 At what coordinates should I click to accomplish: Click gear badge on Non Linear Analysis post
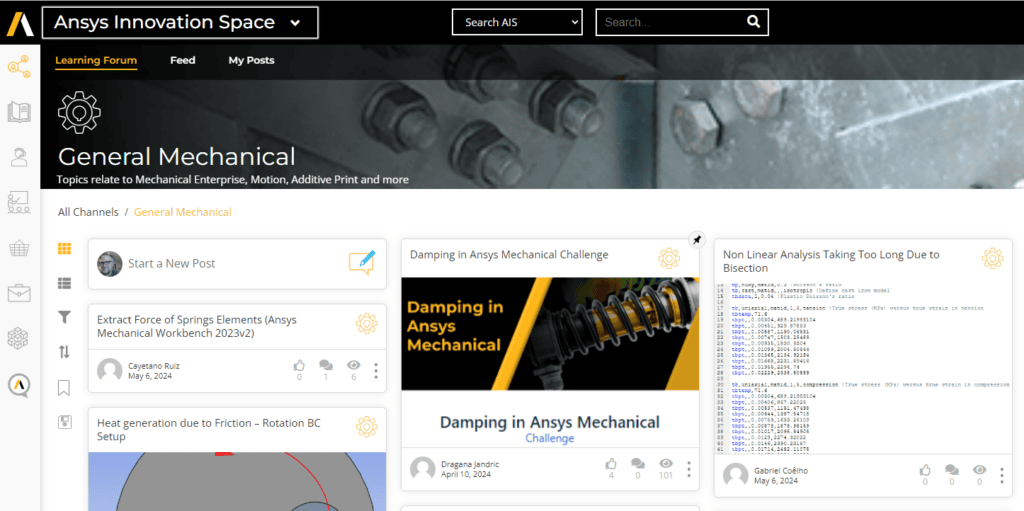tap(993, 259)
